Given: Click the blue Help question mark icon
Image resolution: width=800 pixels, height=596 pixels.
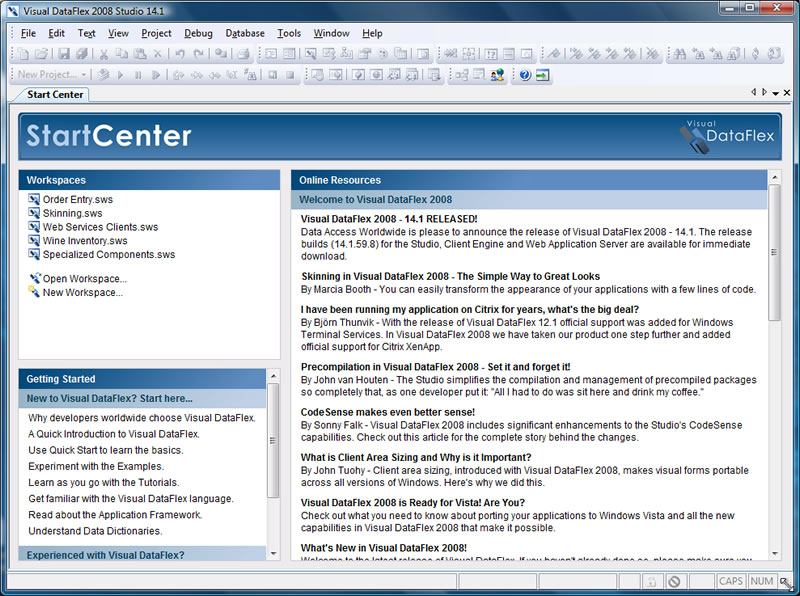Looking at the screenshot, I should 525,75.
